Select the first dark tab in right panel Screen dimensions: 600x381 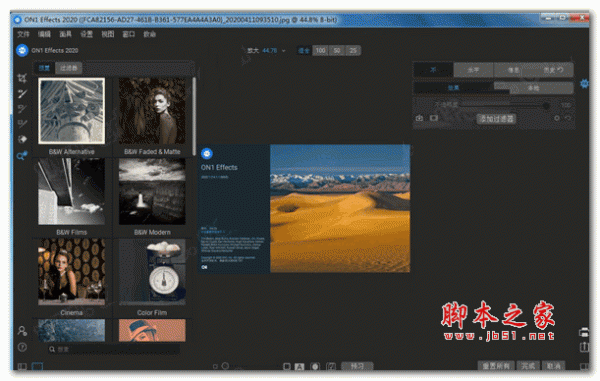tap(433, 70)
